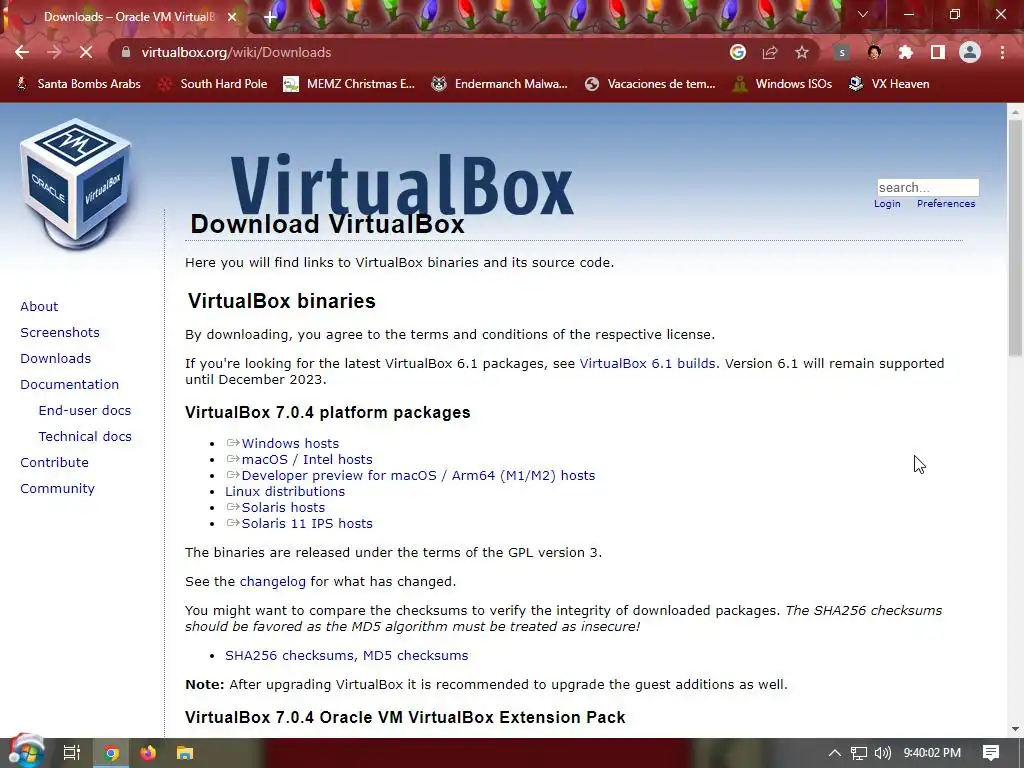
Task: Click the avatar extension icon next to puzzle piece
Action: [x=874, y=52]
